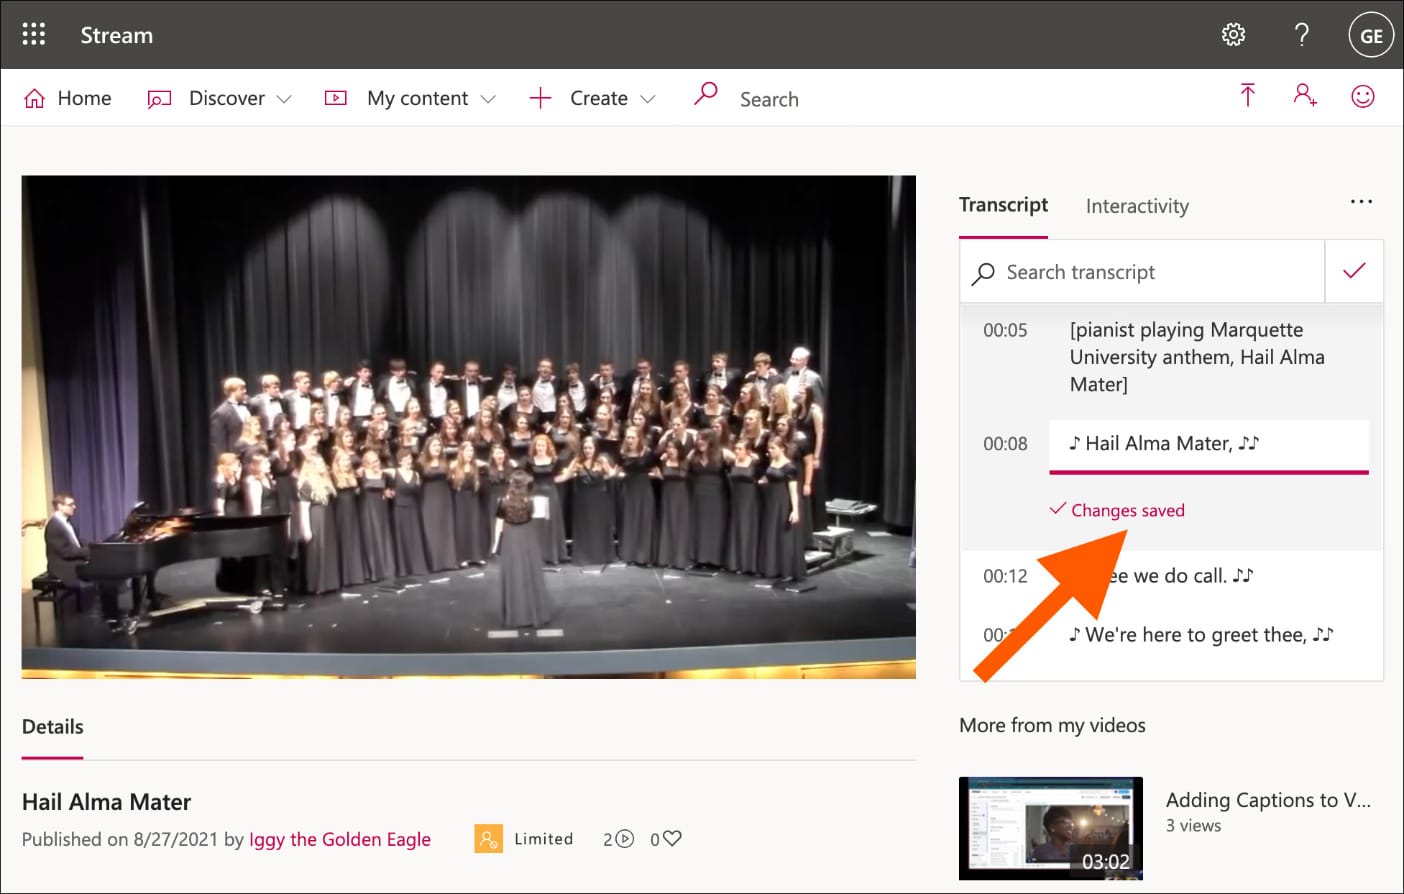Go to the Home page
The image size is (1404, 894).
pyautogui.click(x=68, y=98)
